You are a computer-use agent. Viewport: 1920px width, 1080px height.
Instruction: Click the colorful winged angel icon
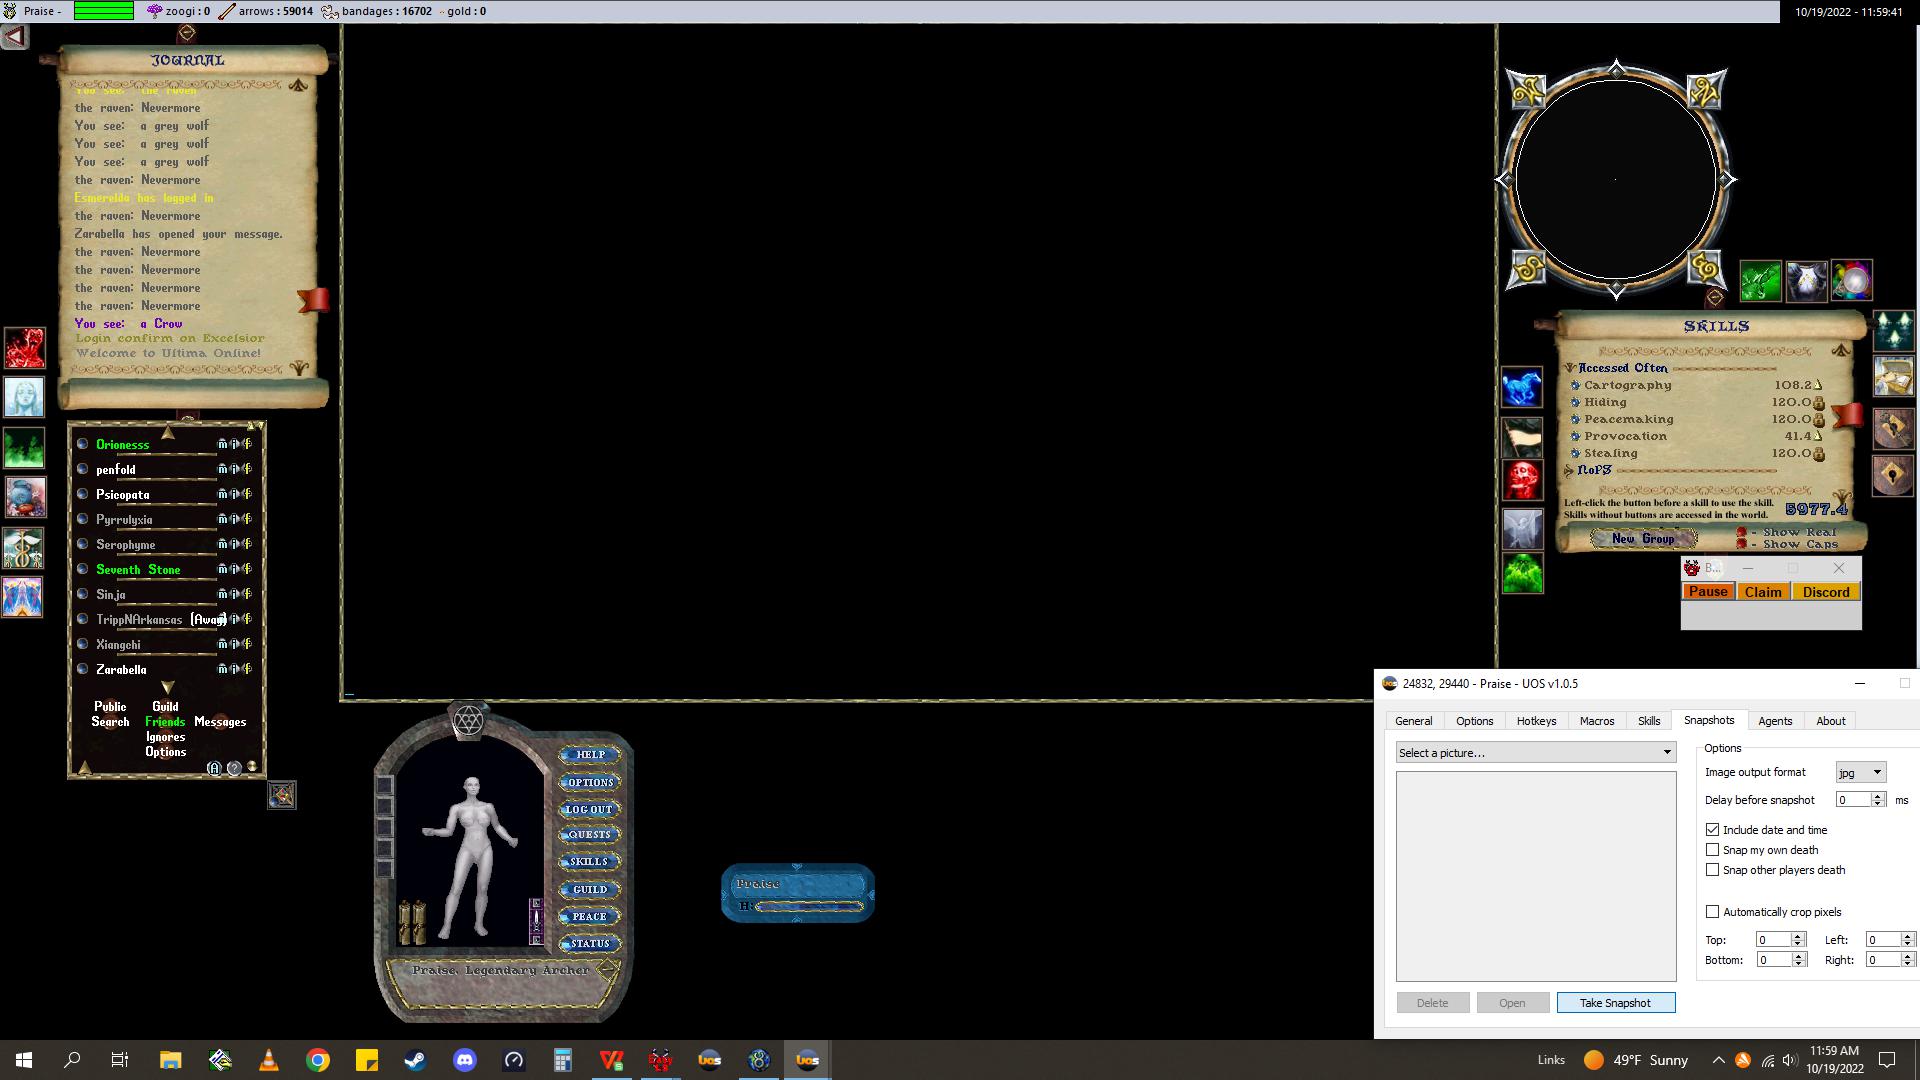tap(24, 598)
